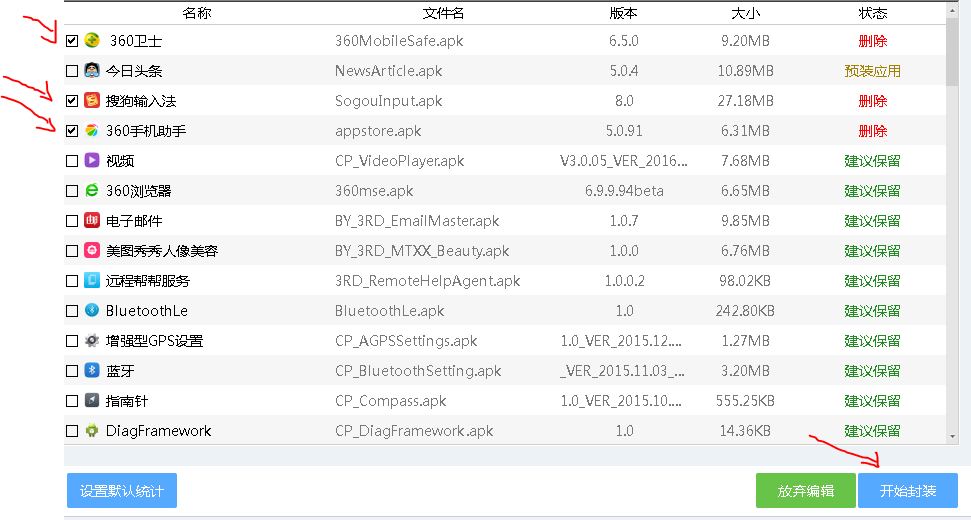Click the BluetoothLe app icon
Screen dimensions: 971x520
pos(92,311)
